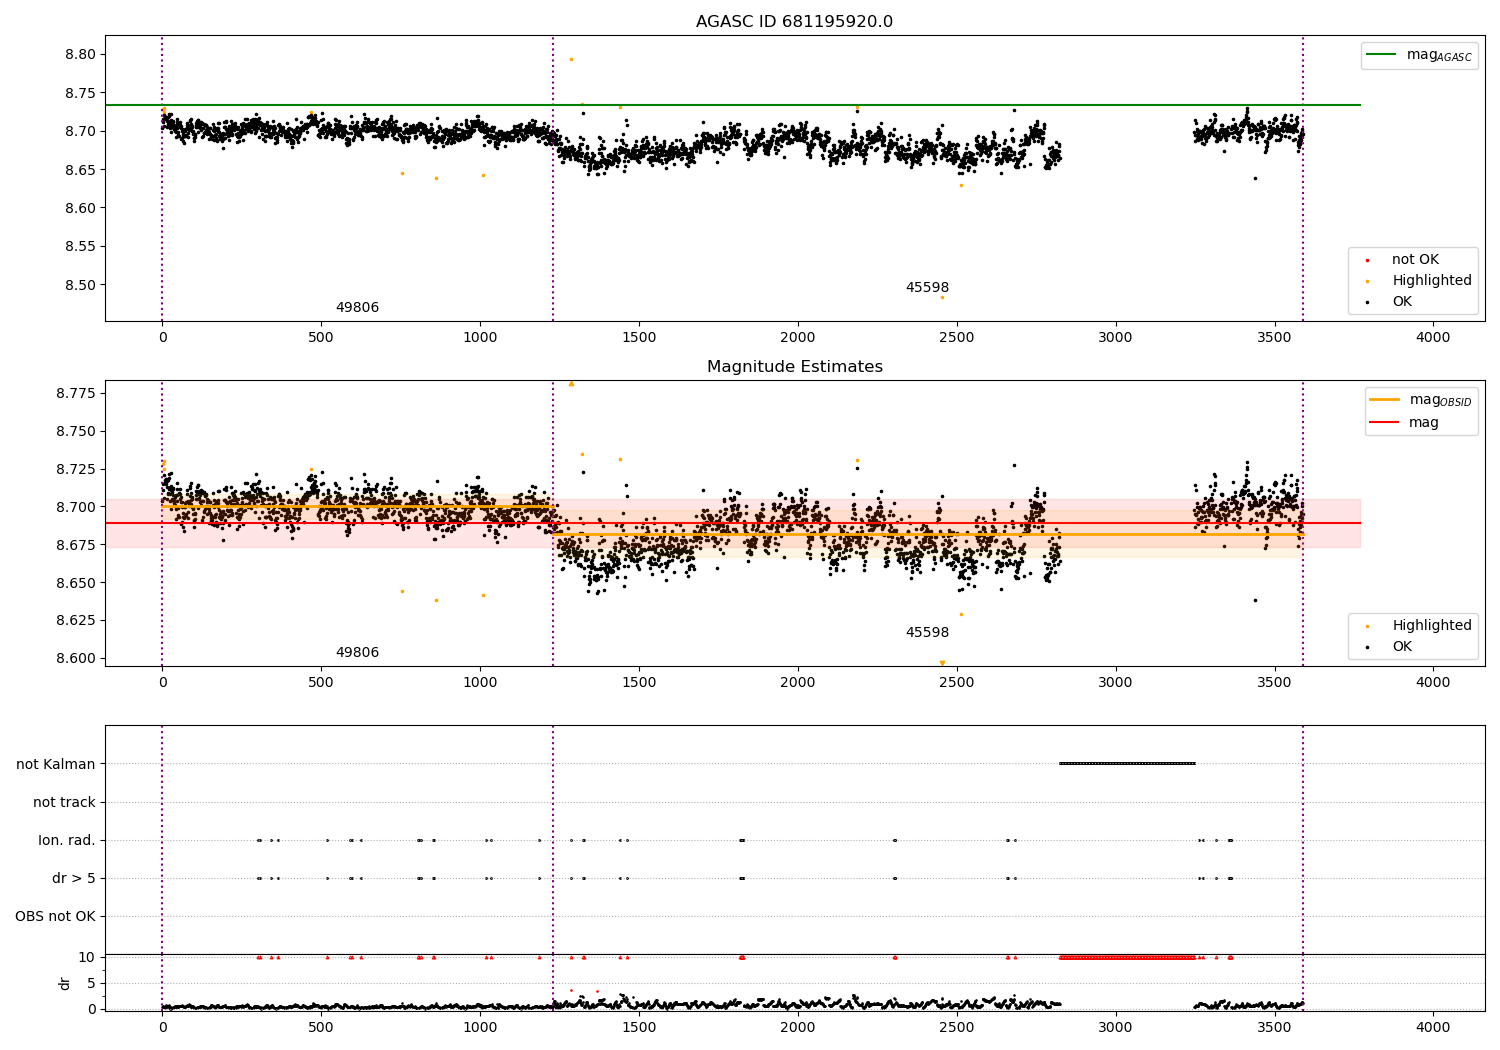1500x1050 pixels.
Task: Click "OK" in the Magnitude Estimates legend
Action: coord(1402,647)
